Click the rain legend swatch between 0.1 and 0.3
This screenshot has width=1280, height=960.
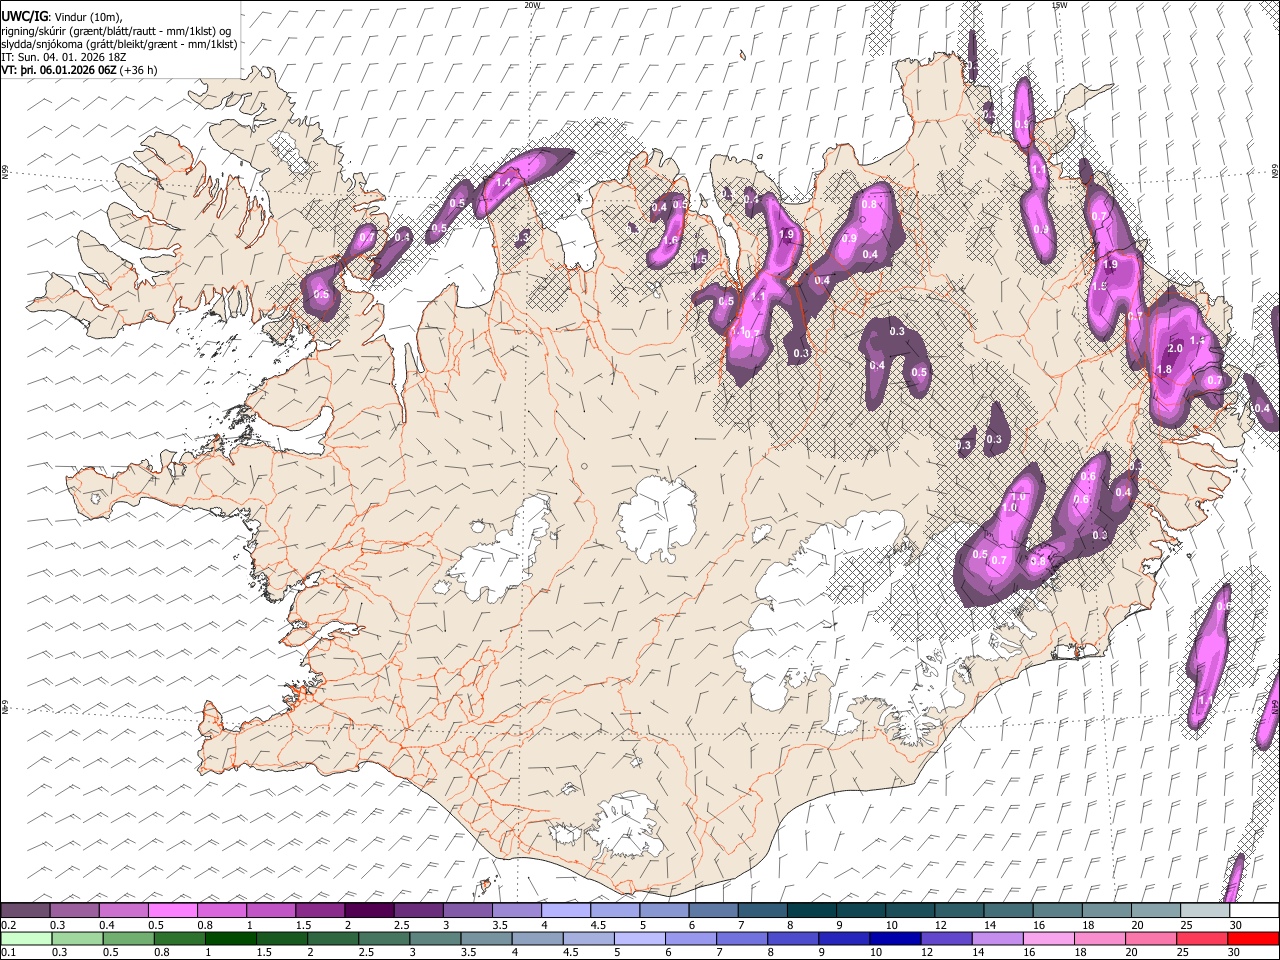pos(26,938)
